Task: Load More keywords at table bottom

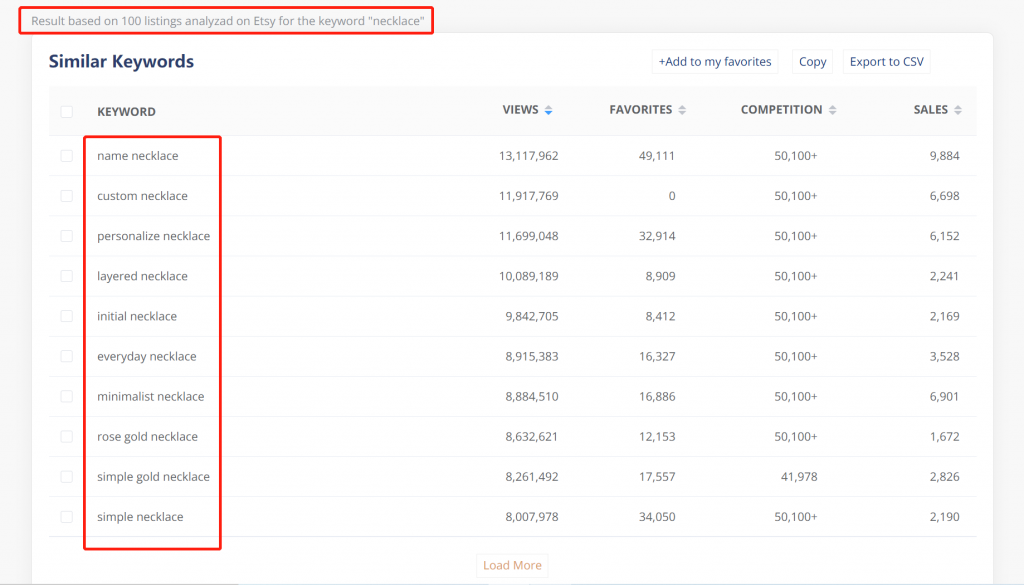Action: pos(512,565)
